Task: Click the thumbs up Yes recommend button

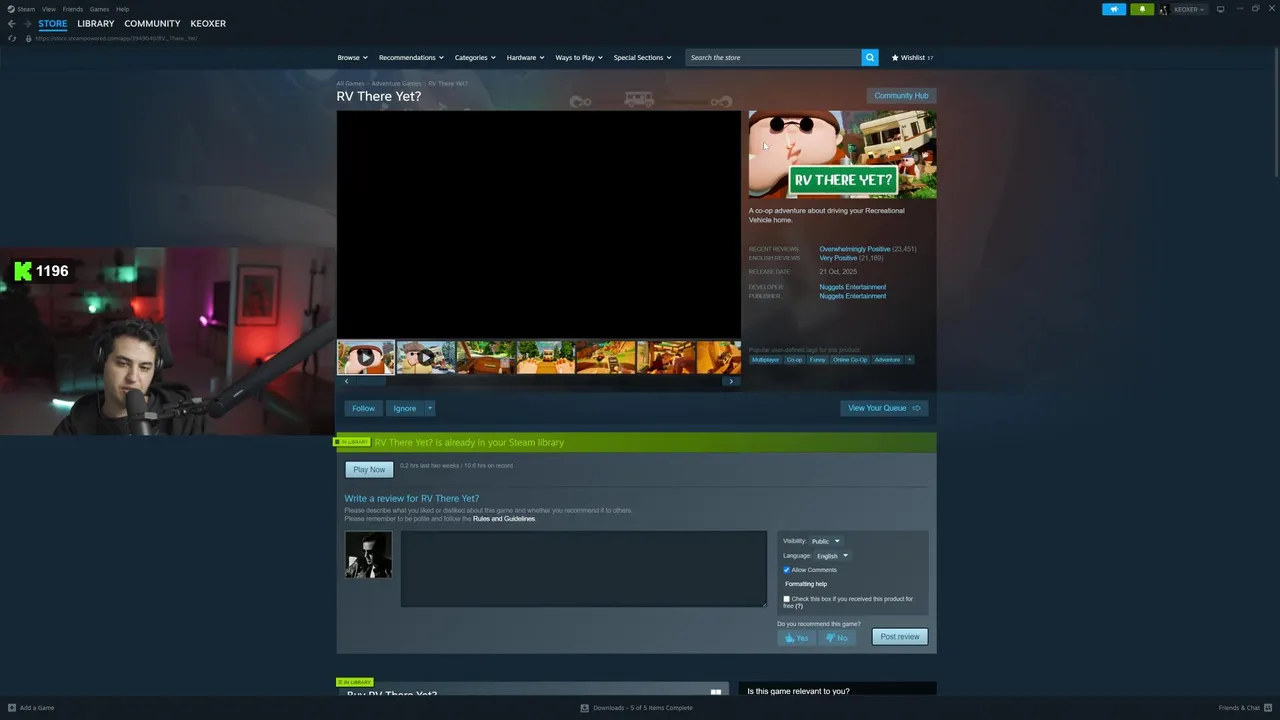Action: (797, 638)
